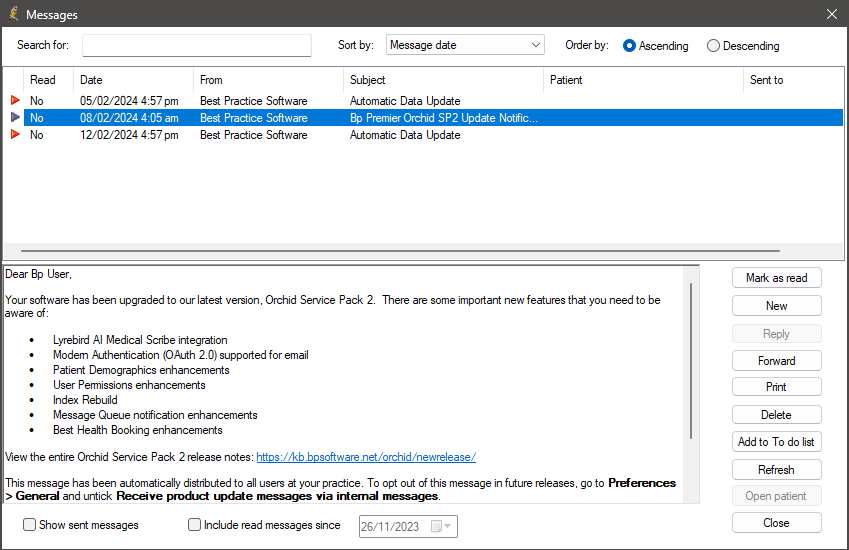The width and height of the screenshot is (849, 550).
Task: Click the Sent to column header
Action: 793,80
